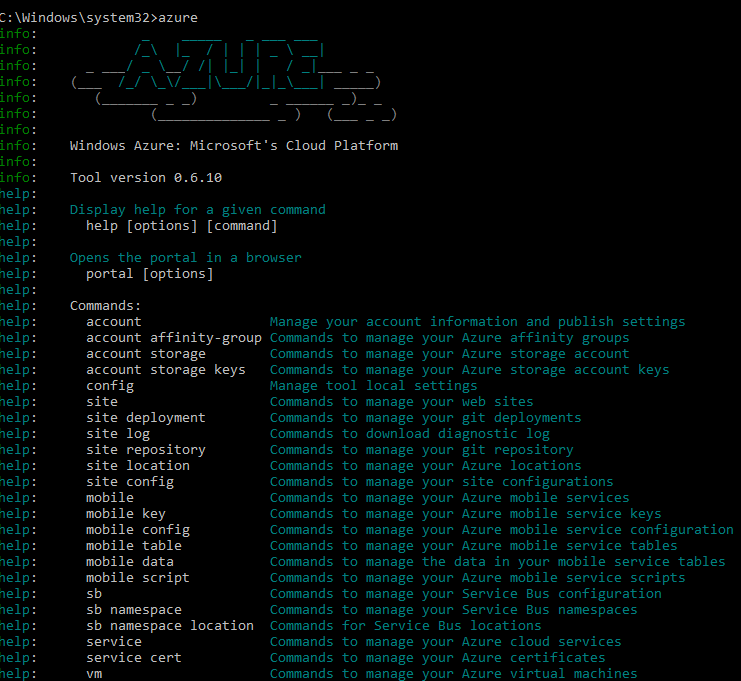Click 'Commands to manage your web sites'

pyautogui.click(x=401, y=402)
